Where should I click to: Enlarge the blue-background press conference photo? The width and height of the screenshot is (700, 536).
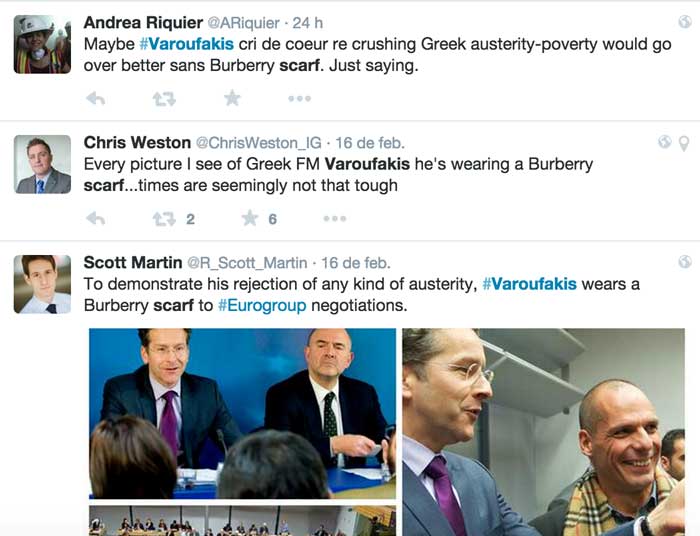click(242, 413)
